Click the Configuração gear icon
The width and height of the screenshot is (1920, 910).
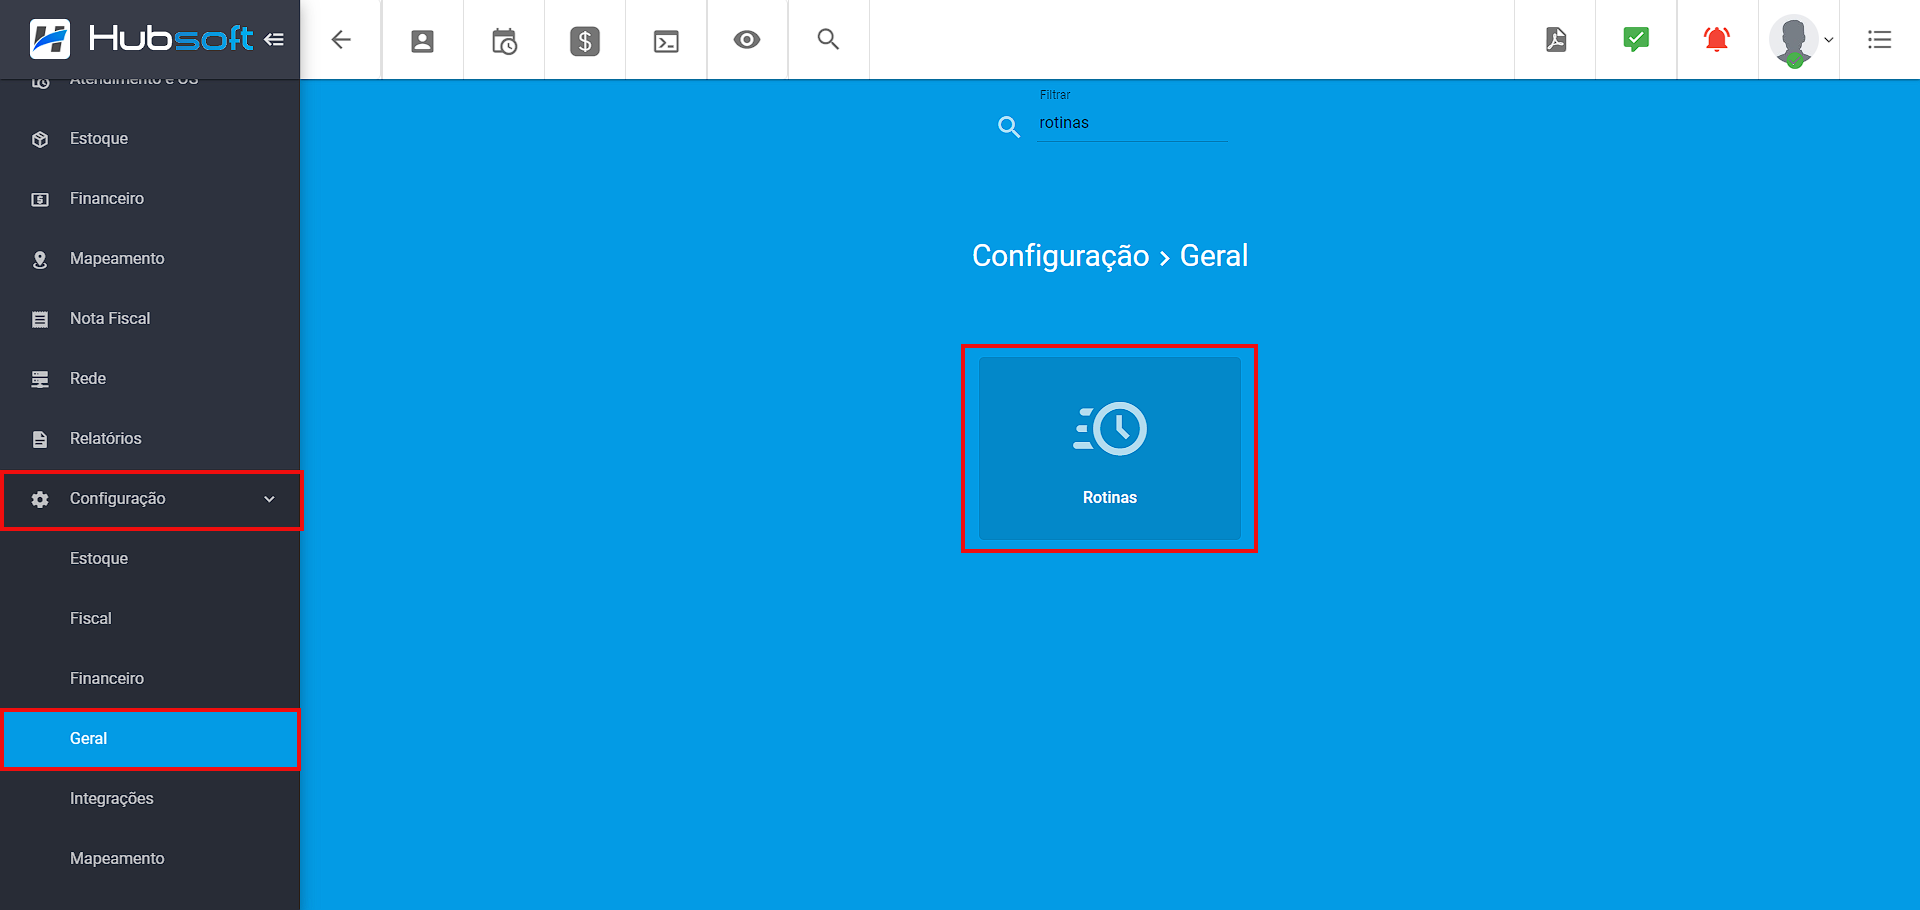click(40, 499)
